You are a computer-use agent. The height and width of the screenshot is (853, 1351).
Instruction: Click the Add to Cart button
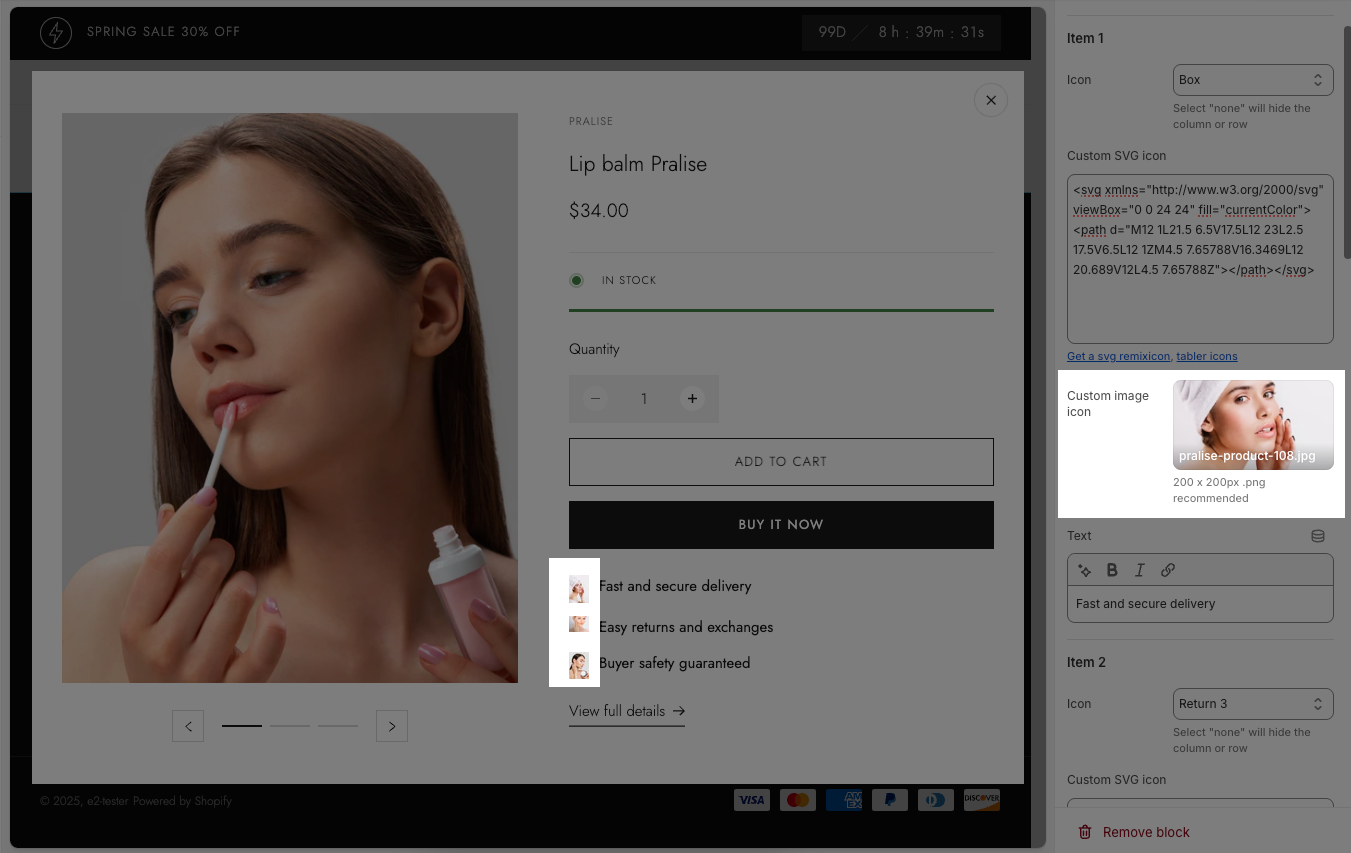(x=781, y=462)
